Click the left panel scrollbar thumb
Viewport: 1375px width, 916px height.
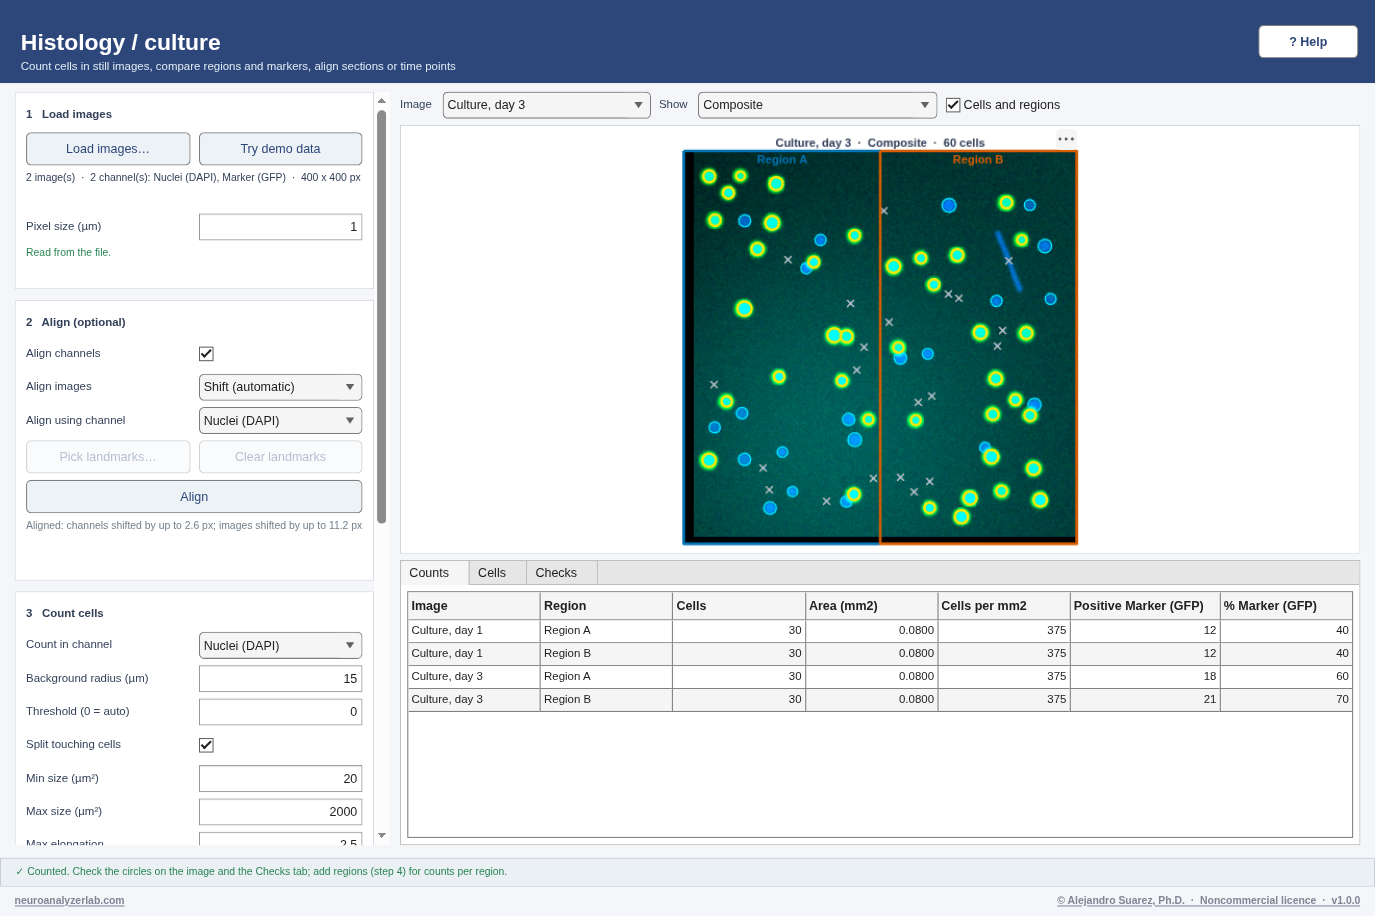coord(381,316)
